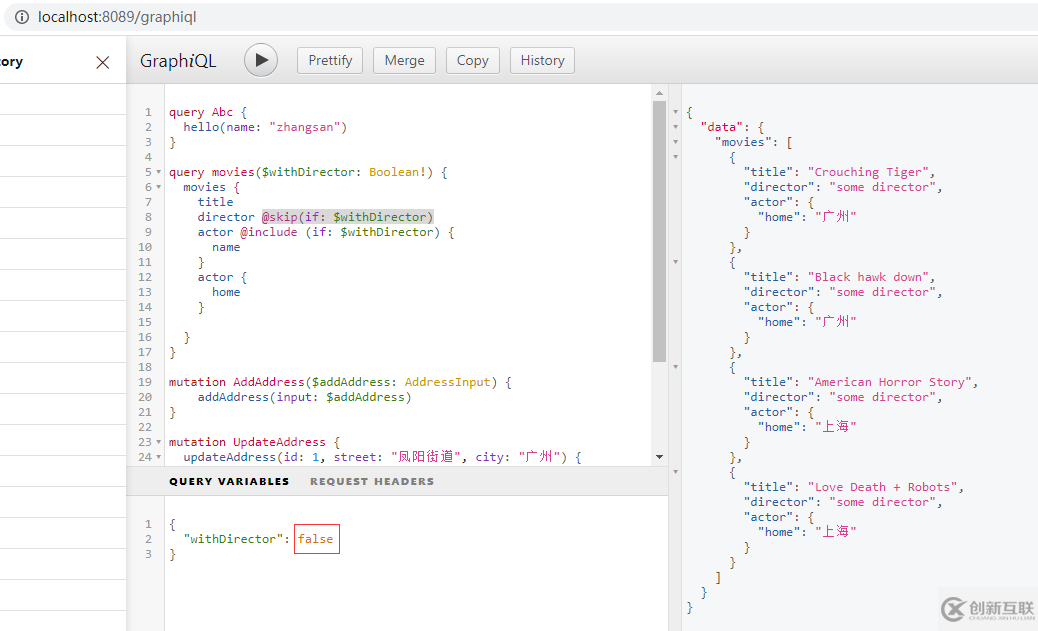Toggle the History toolbar button
The image size is (1038, 631).
tap(542, 60)
